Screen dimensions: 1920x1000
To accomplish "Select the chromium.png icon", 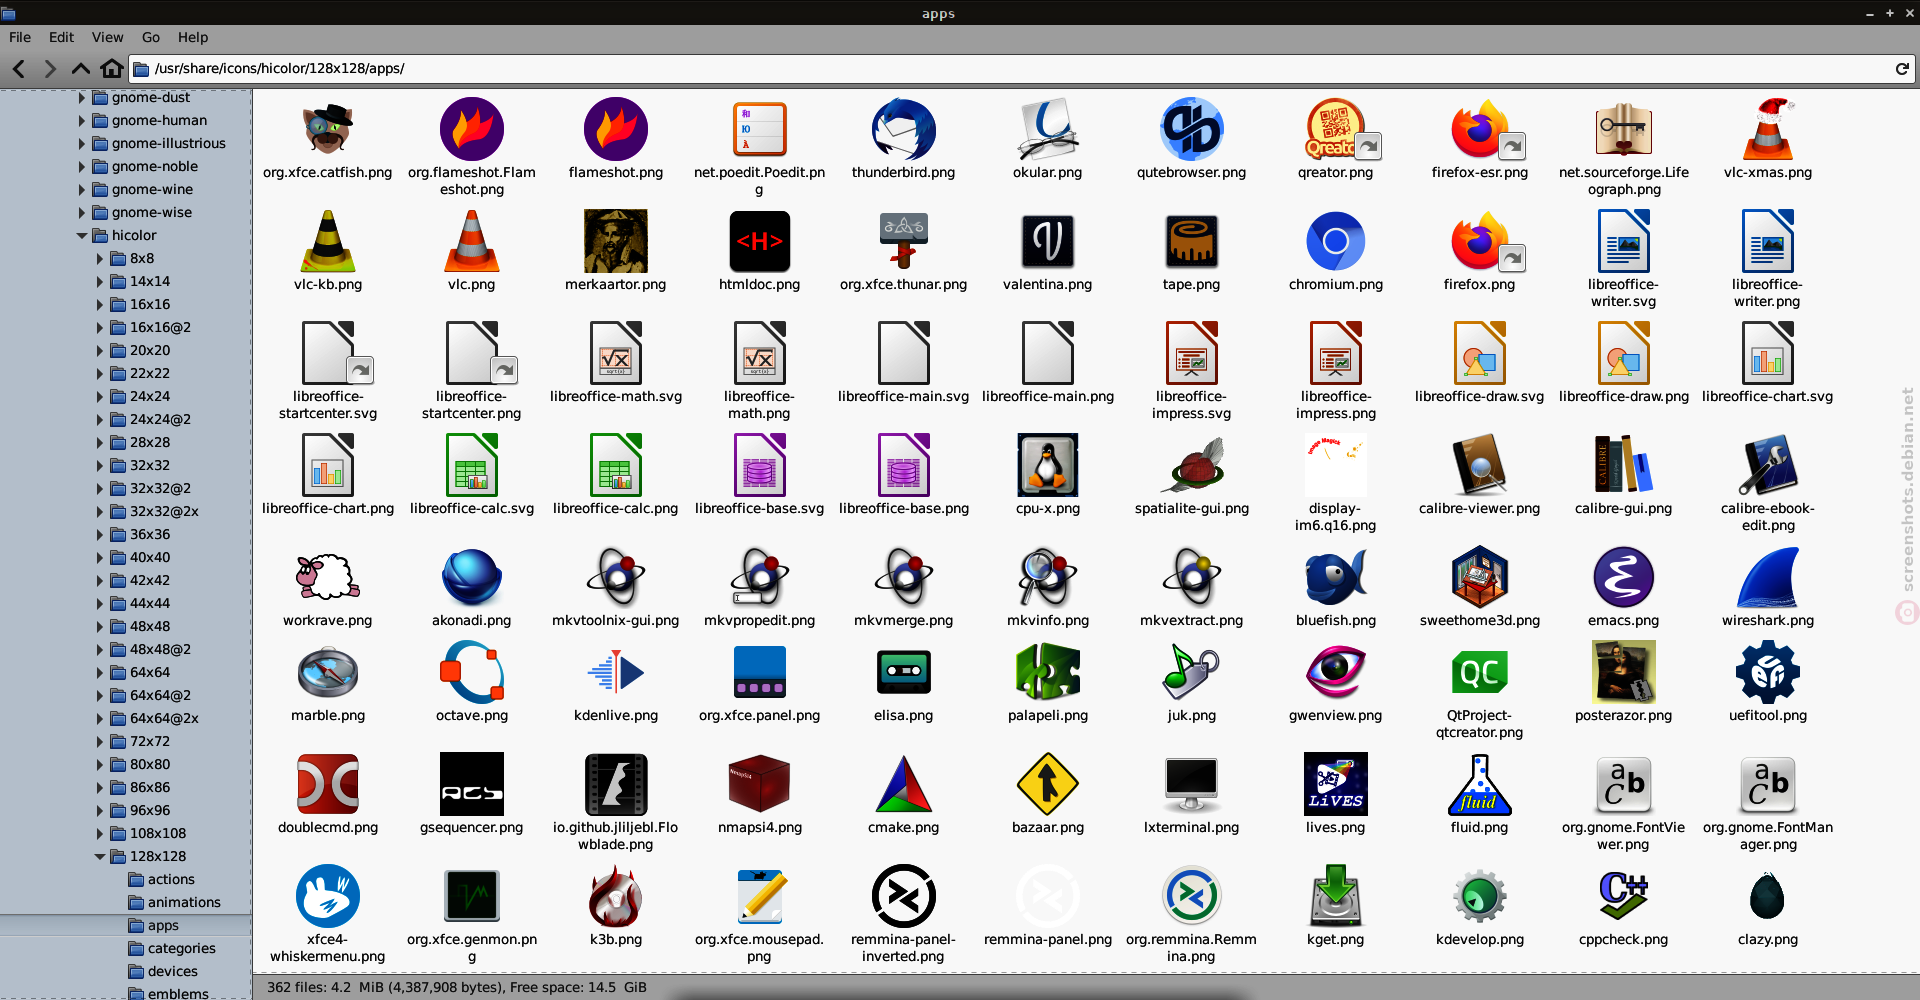I will (1335, 242).
